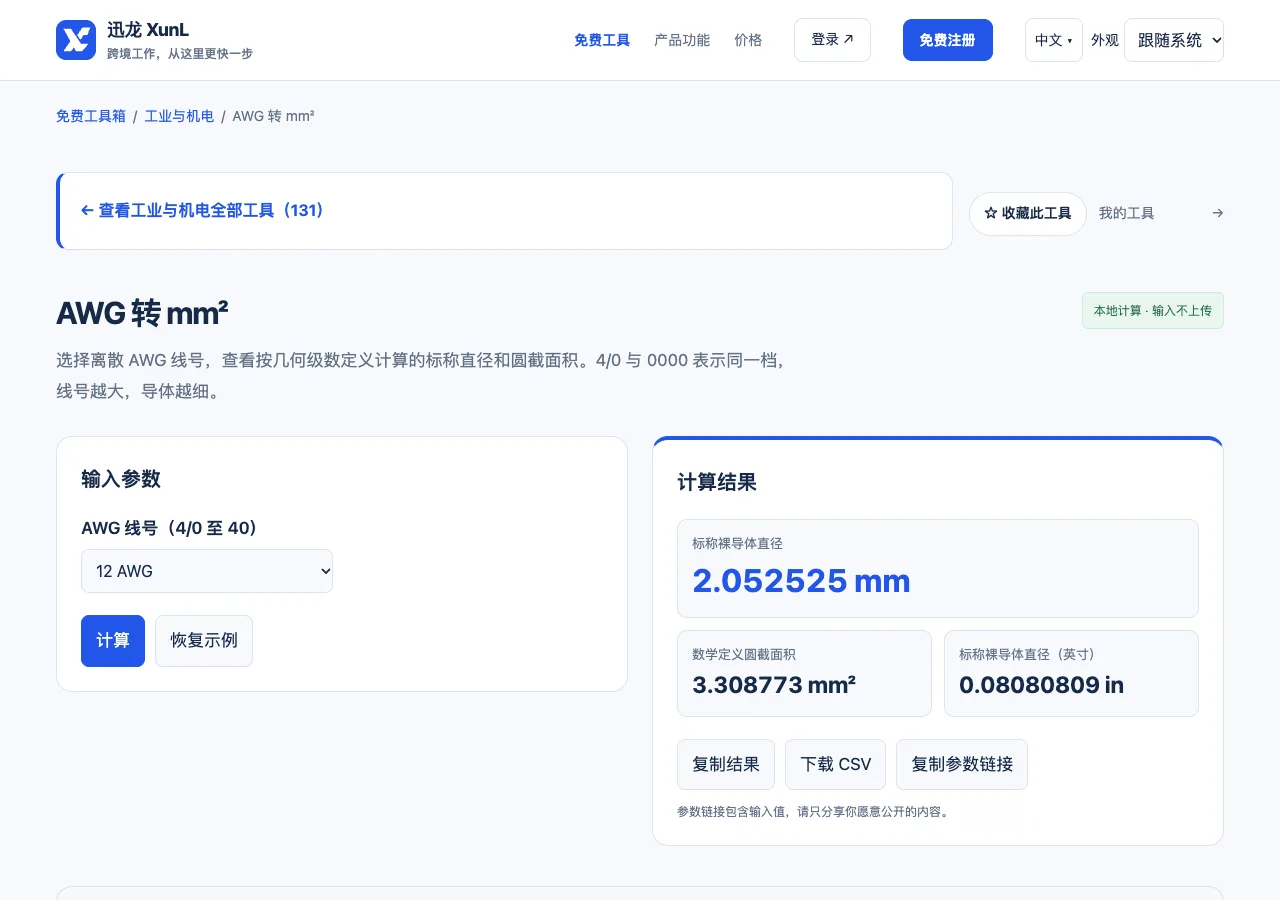The width and height of the screenshot is (1280, 900).
Task: Click the arrow icon next to 我的工具
Action: pos(1217,213)
